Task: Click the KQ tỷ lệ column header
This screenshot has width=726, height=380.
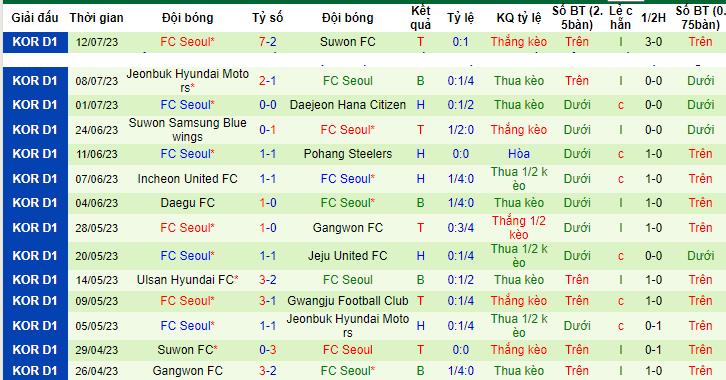Action: (519, 18)
